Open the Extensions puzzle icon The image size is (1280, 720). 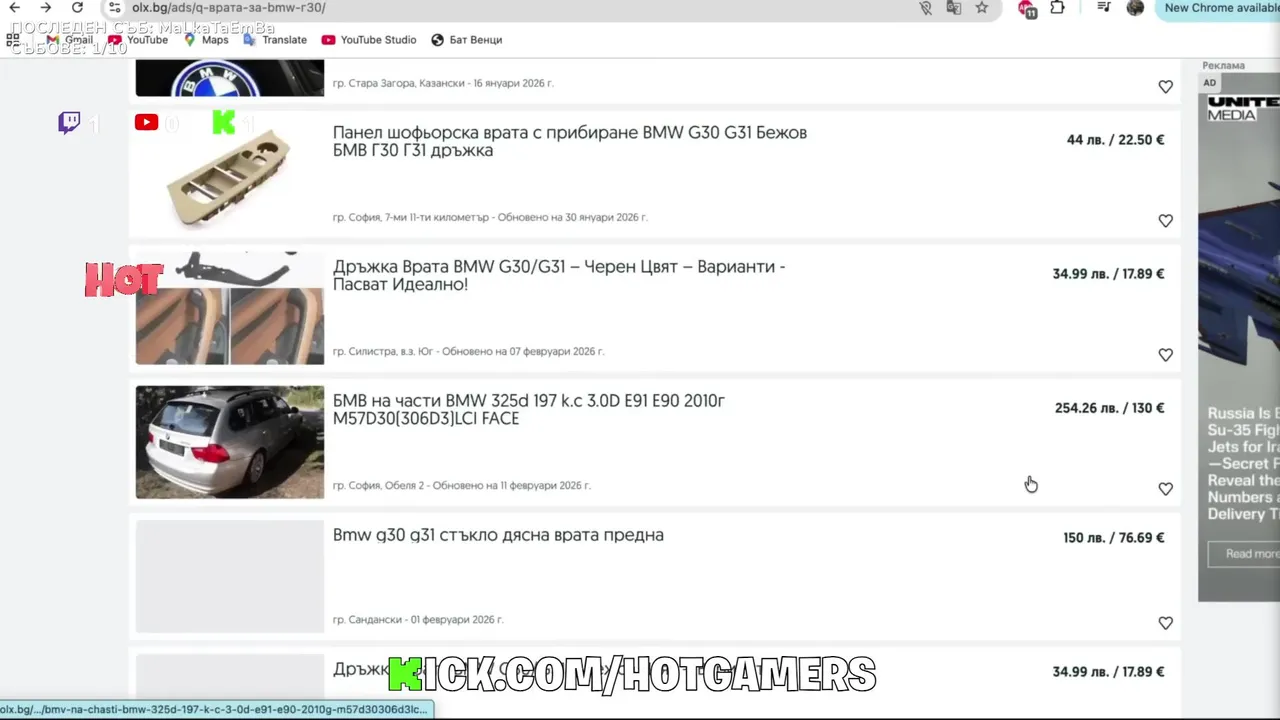[1057, 8]
